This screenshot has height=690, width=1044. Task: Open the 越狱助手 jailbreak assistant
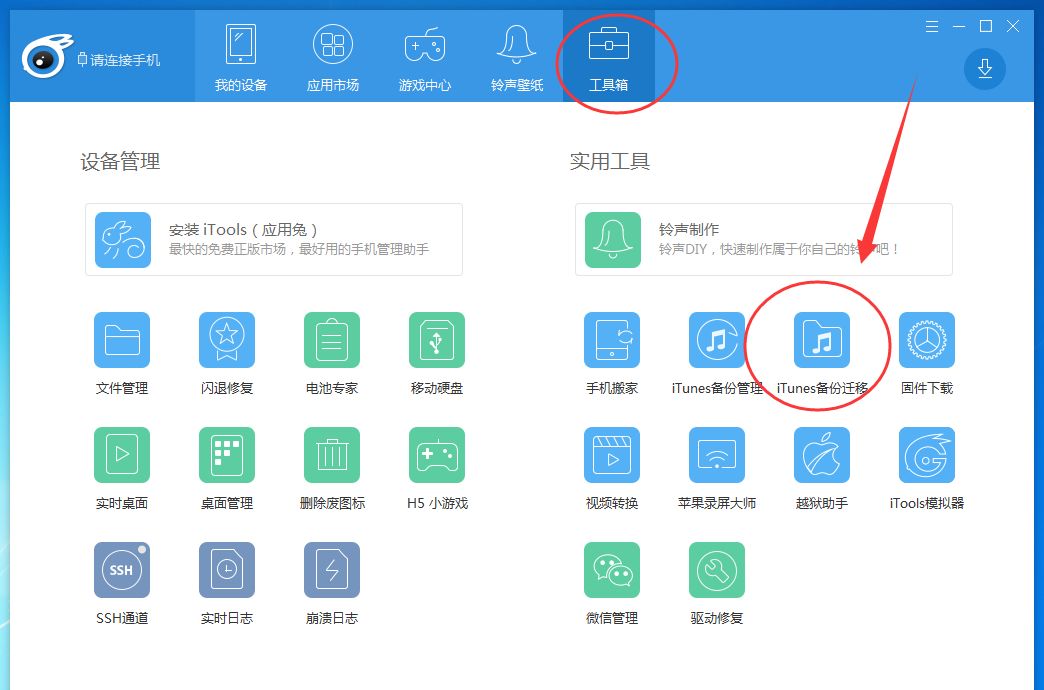[x=822, y=456]
